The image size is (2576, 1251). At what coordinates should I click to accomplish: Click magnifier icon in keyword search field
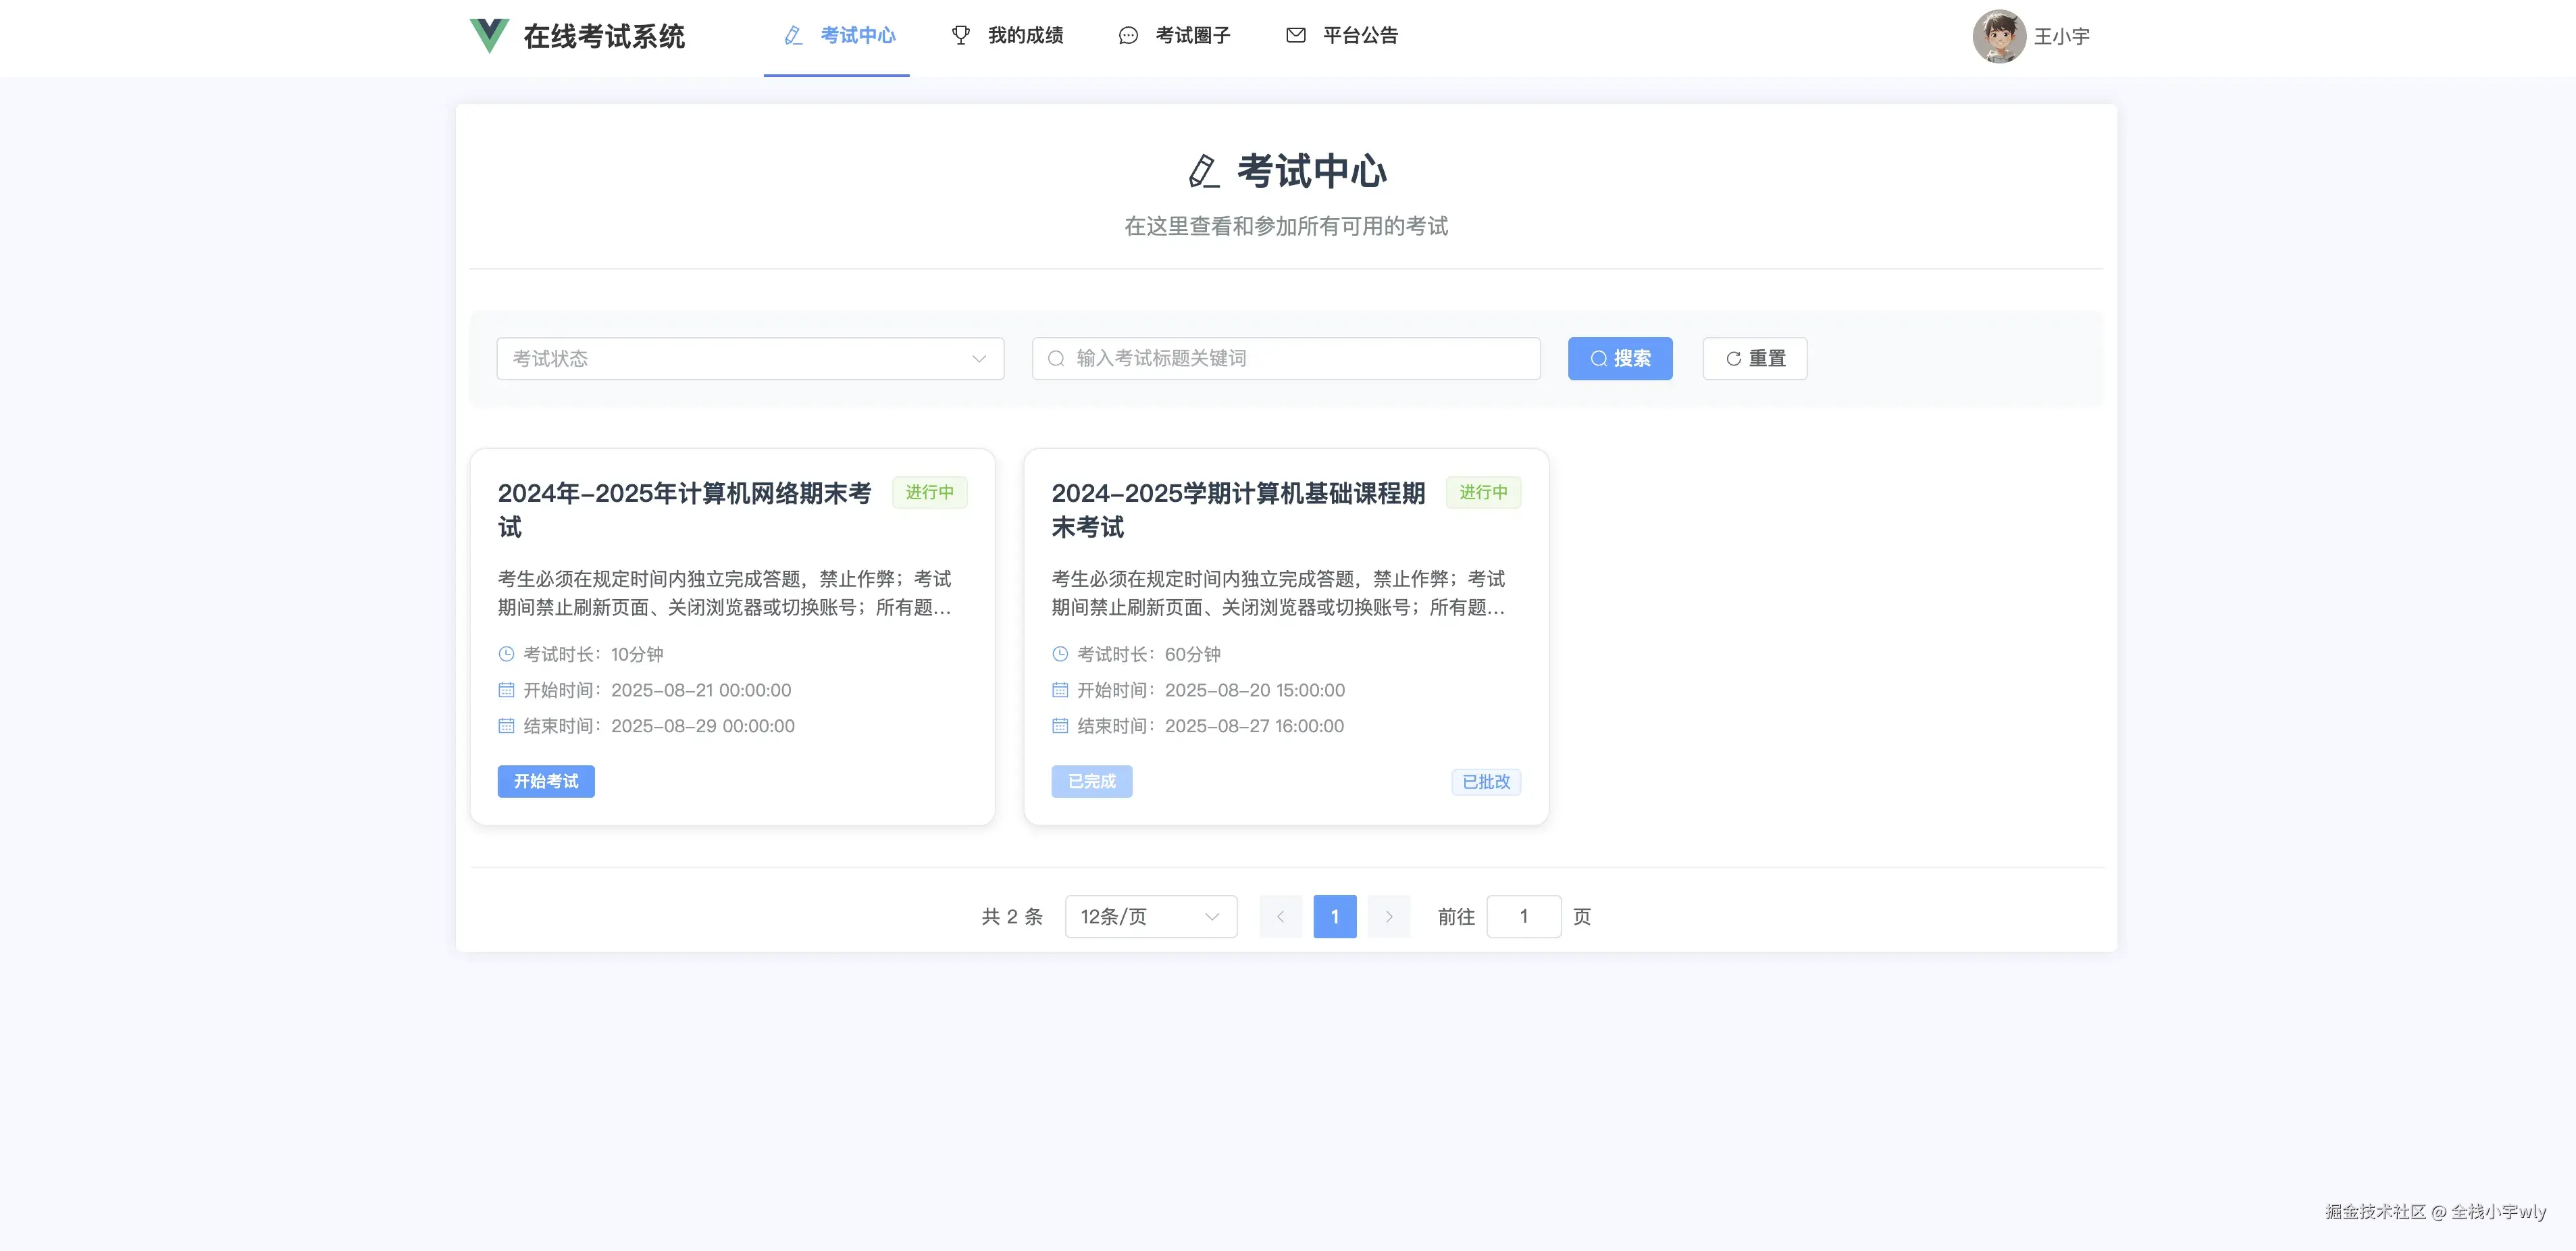point(1055,359)
